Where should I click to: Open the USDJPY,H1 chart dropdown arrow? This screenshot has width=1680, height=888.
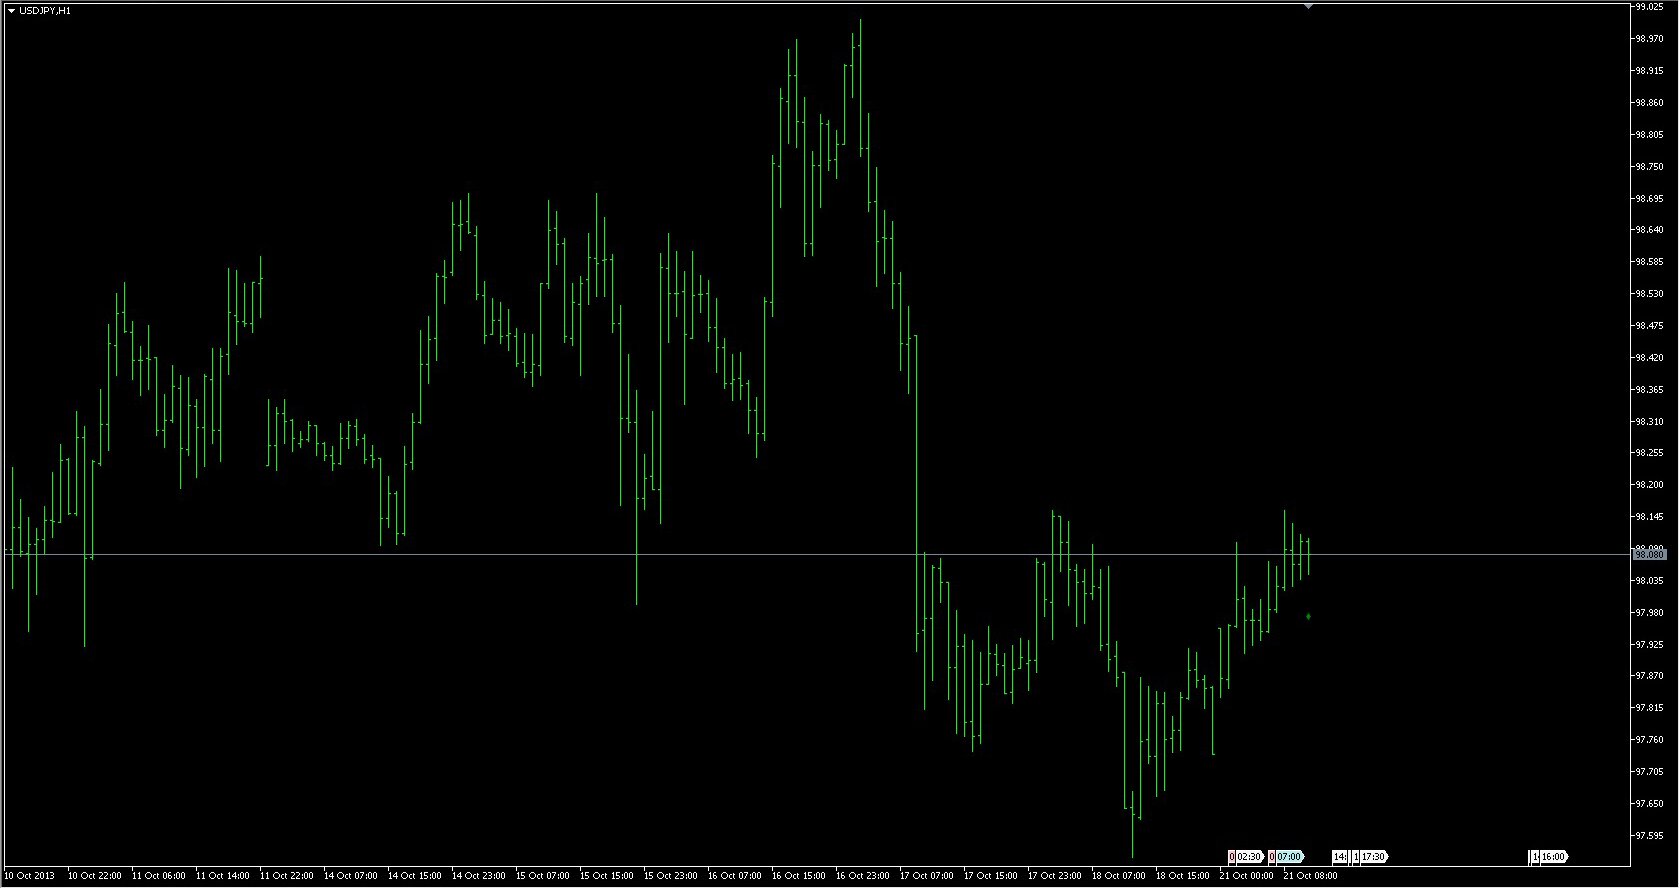(x=11, y=10)
